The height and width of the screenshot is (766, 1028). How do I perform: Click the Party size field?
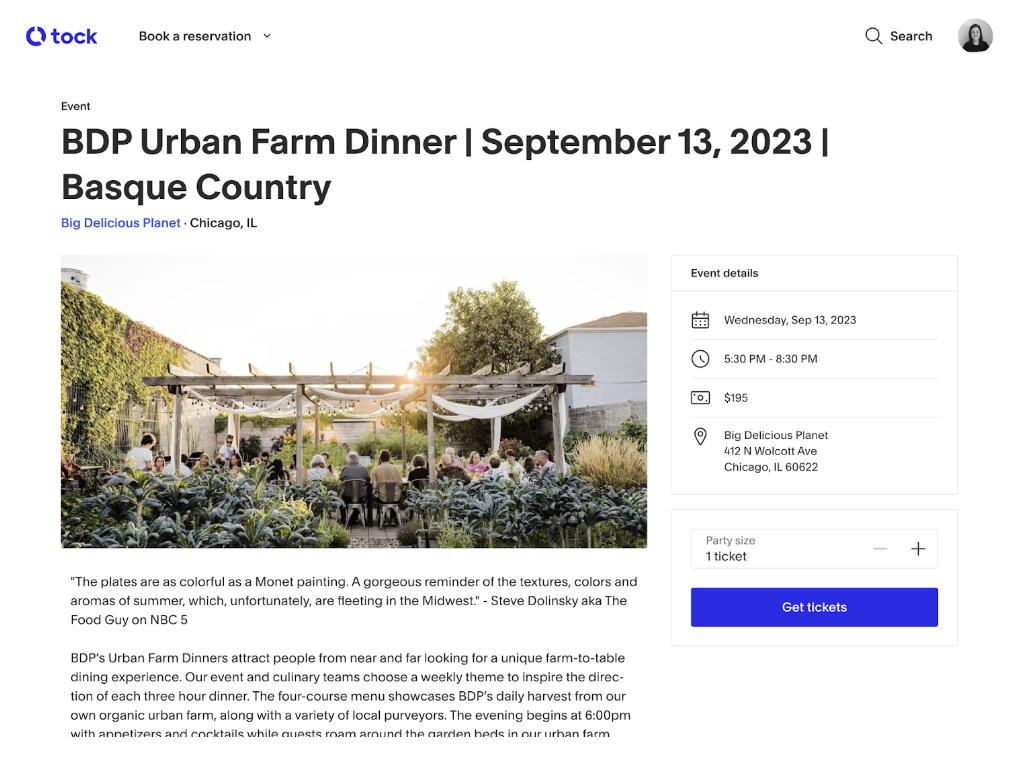point(814,549)
